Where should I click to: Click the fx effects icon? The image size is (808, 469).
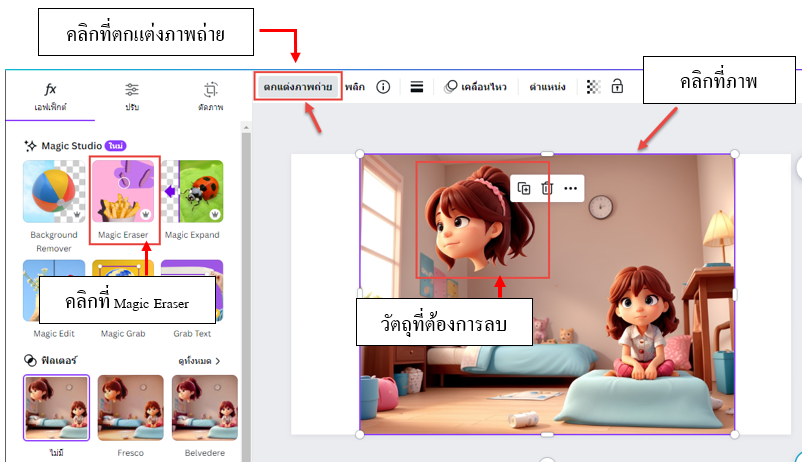click(x=50, y=89)
